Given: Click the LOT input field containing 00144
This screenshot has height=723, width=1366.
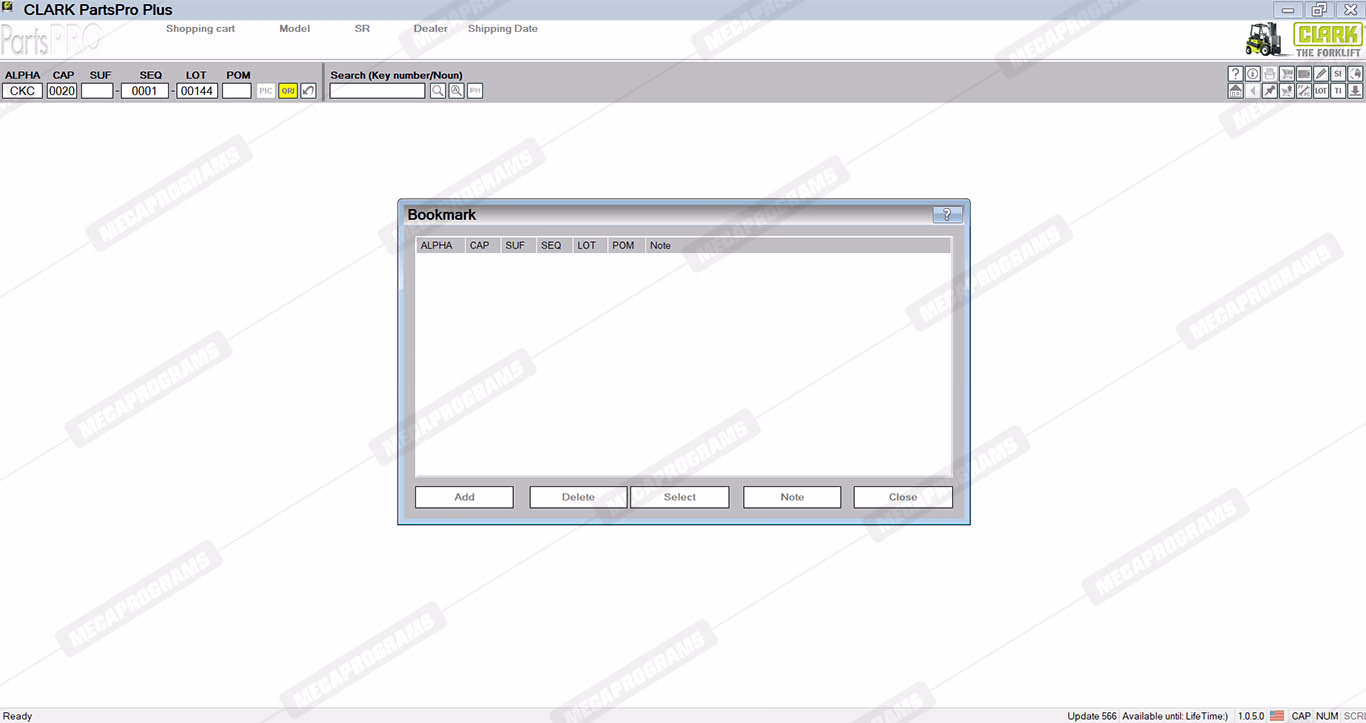Looking at the screenshot, I should pyautogui.click(x=197, y=91).
